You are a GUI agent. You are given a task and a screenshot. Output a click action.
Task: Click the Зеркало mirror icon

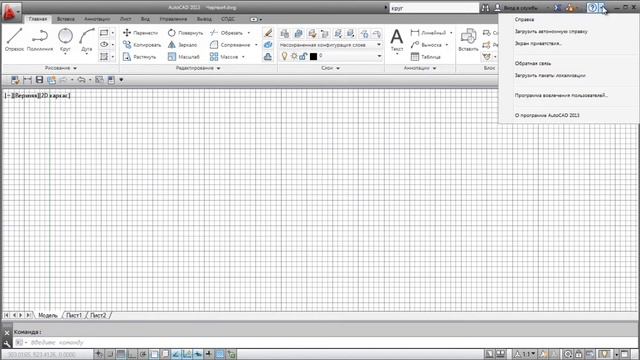click(x=171, y=44)
